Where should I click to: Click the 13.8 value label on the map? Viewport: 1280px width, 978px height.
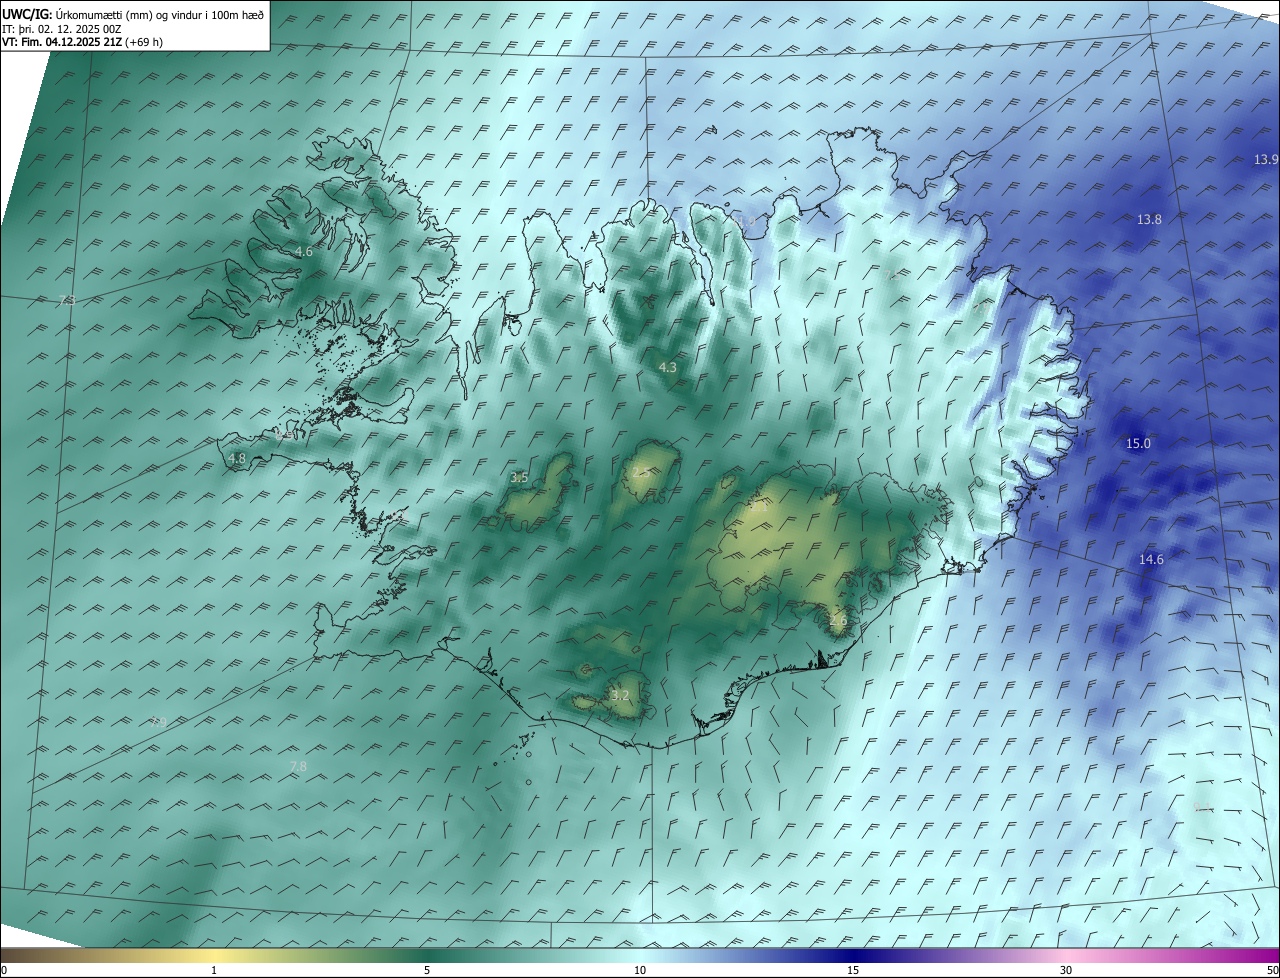(x=1149, y=220)
